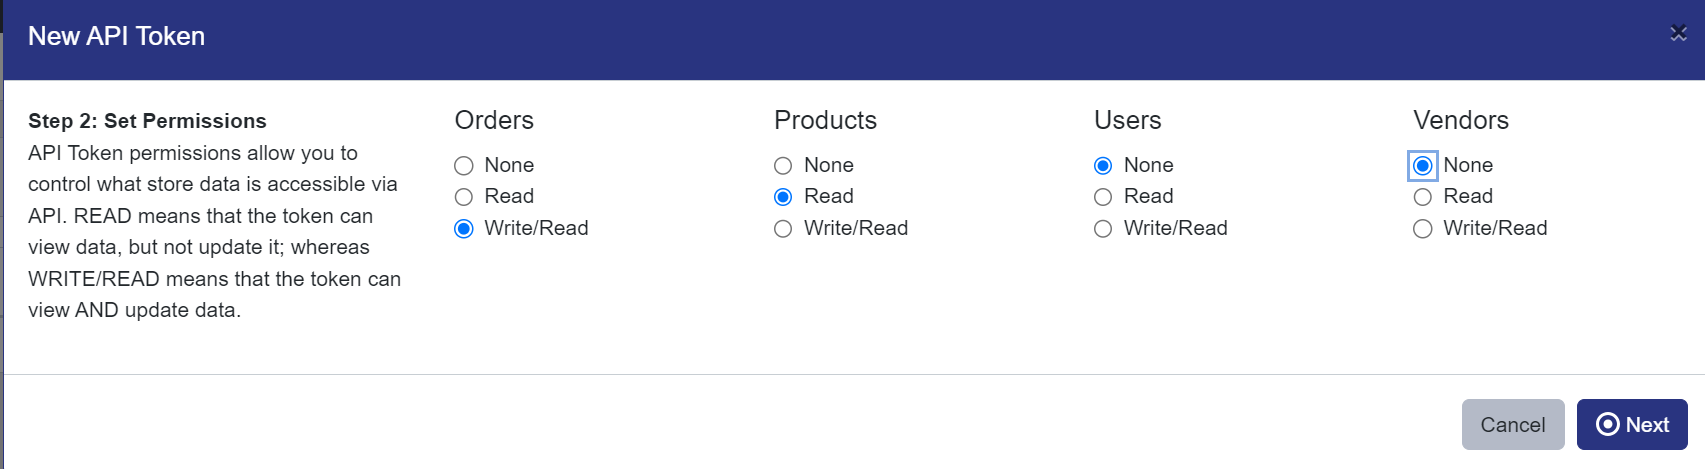This screenshot has width=1705, height=469.
Task: Set Users permission to Read
Action: (1103, 197)
